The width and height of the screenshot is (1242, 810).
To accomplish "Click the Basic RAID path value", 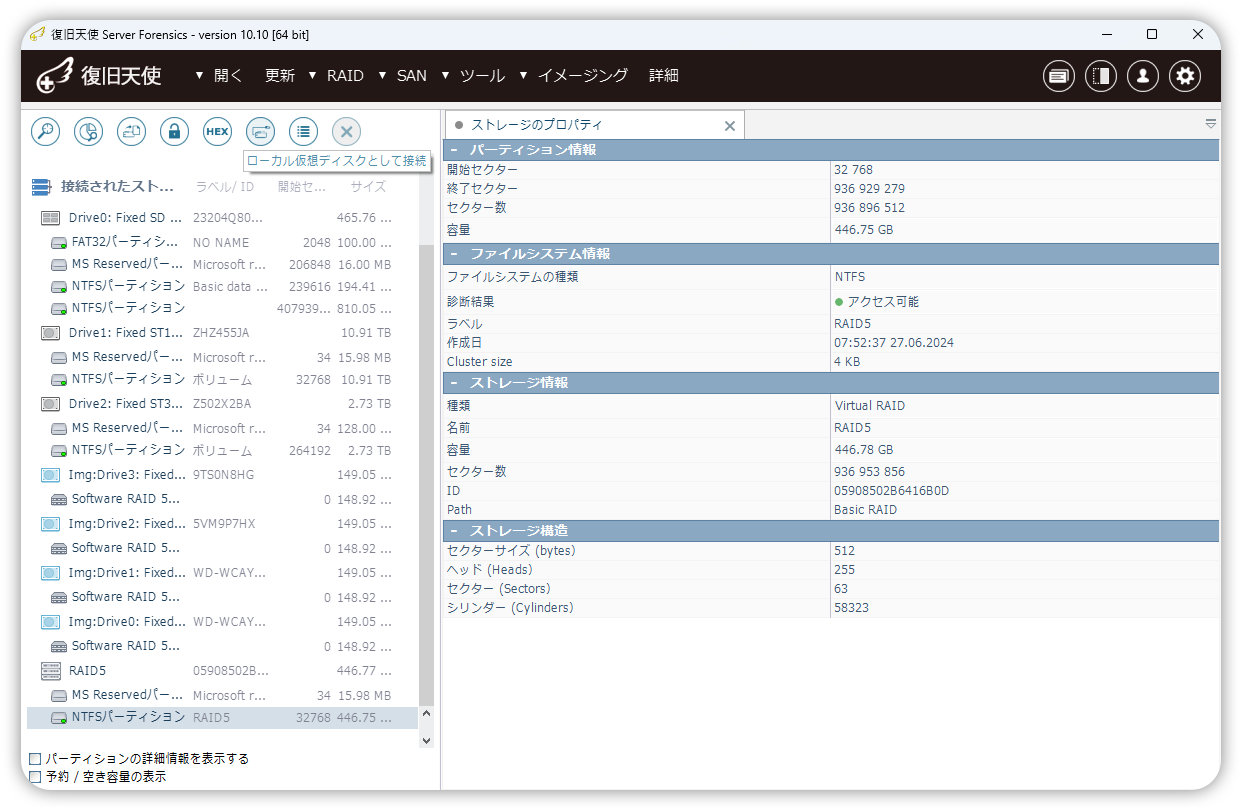I will pyautogui.click(x=866, y=510).
